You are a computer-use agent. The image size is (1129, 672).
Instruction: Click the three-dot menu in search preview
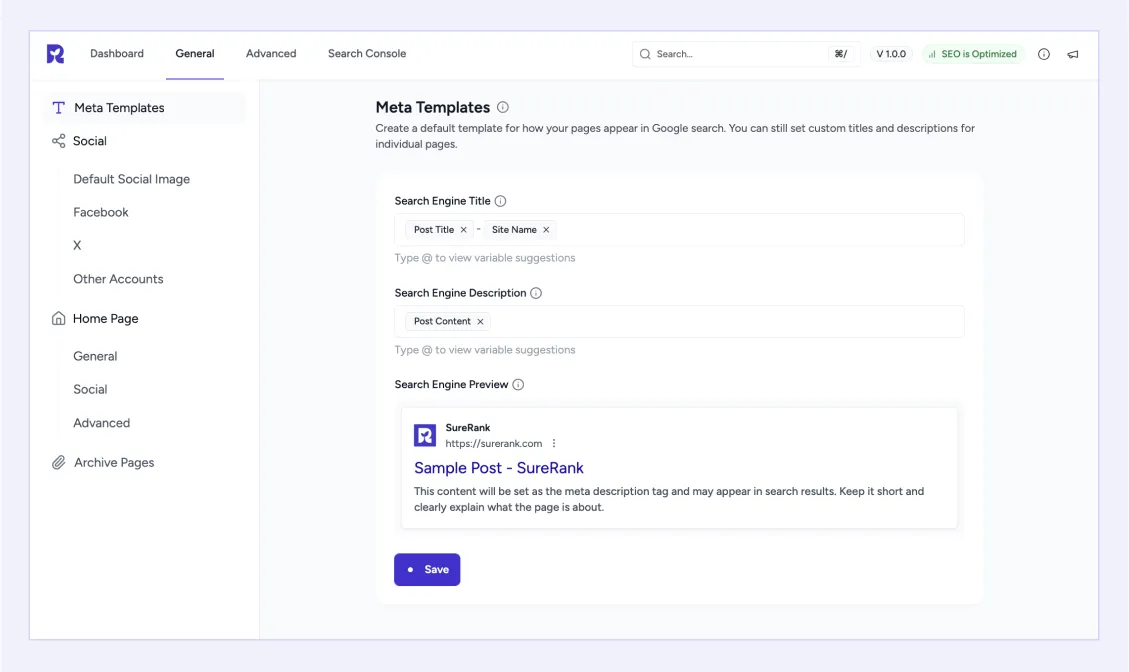click(x=554, y=444)
